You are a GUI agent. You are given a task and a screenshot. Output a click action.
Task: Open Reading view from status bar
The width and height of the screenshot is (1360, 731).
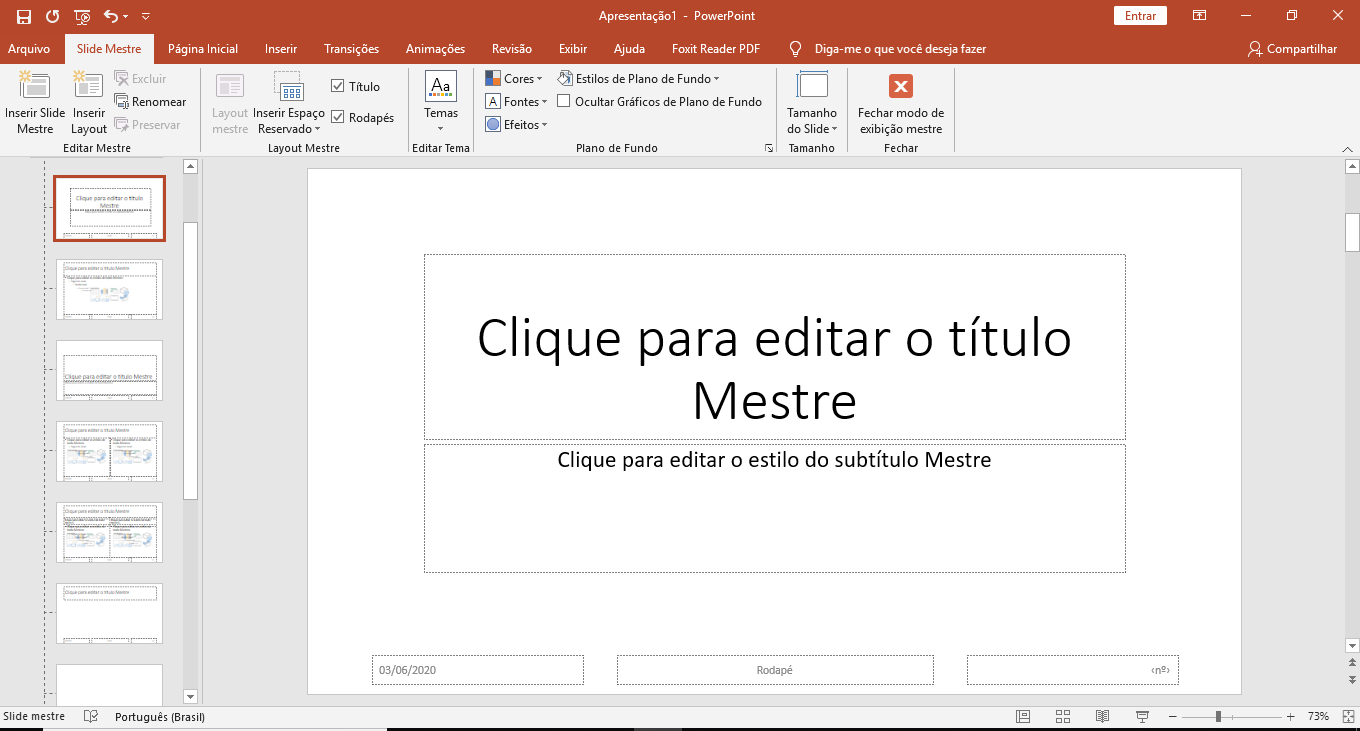(x=1102, y=717)
